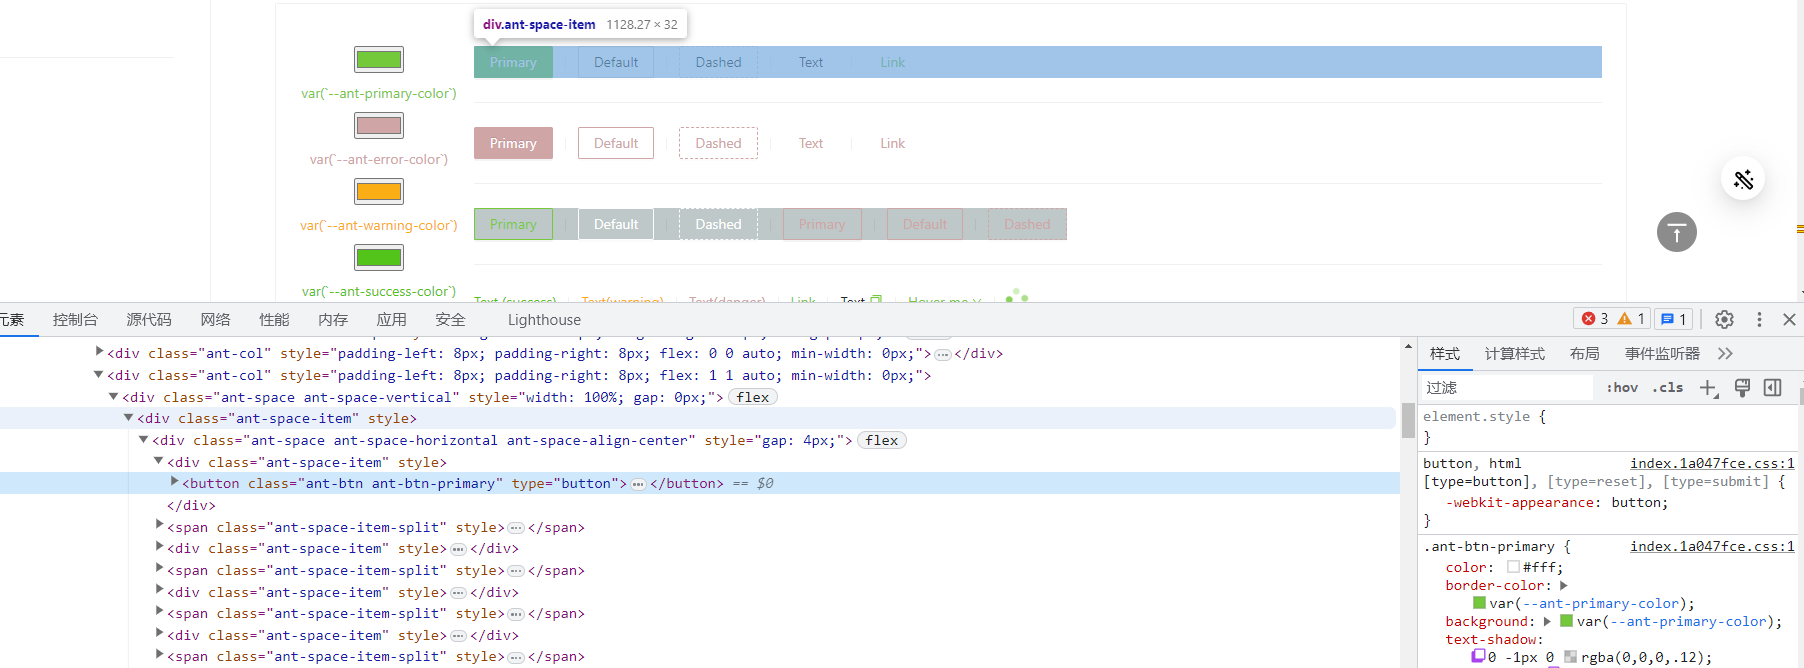Screen dimensions: 1804x668
Task: Click the paintbrush rendering emulation icon
Action: pyautogui.click(x=1742, y=388)
